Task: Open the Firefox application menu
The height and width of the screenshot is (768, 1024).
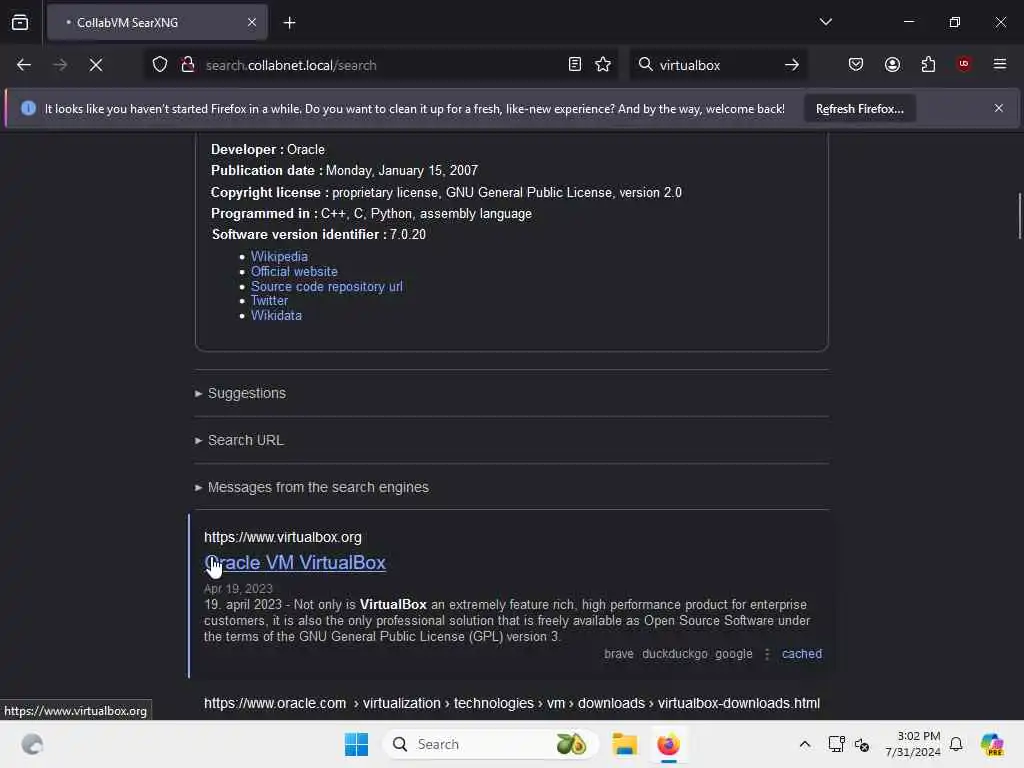Action: pos(1000,64)
